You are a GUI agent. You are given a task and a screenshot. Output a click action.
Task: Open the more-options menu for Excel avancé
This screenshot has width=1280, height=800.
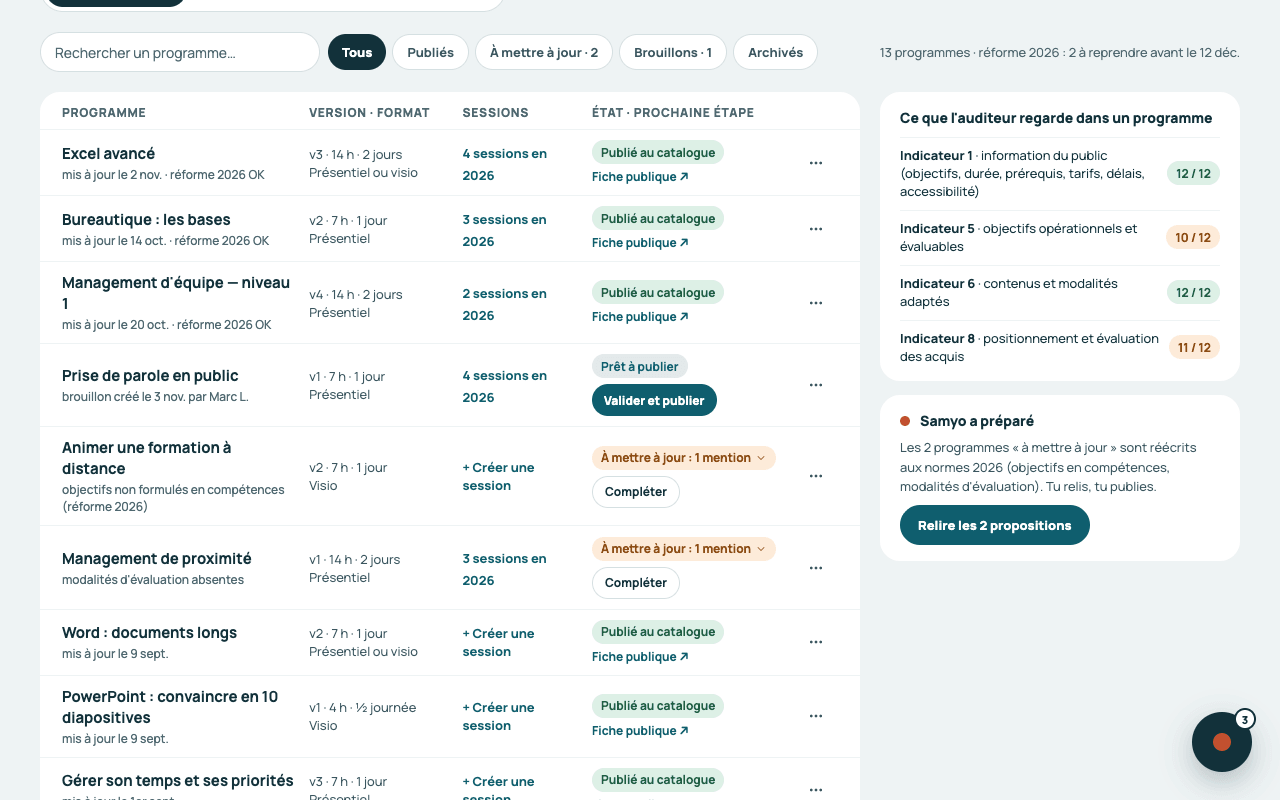point(816,163)
